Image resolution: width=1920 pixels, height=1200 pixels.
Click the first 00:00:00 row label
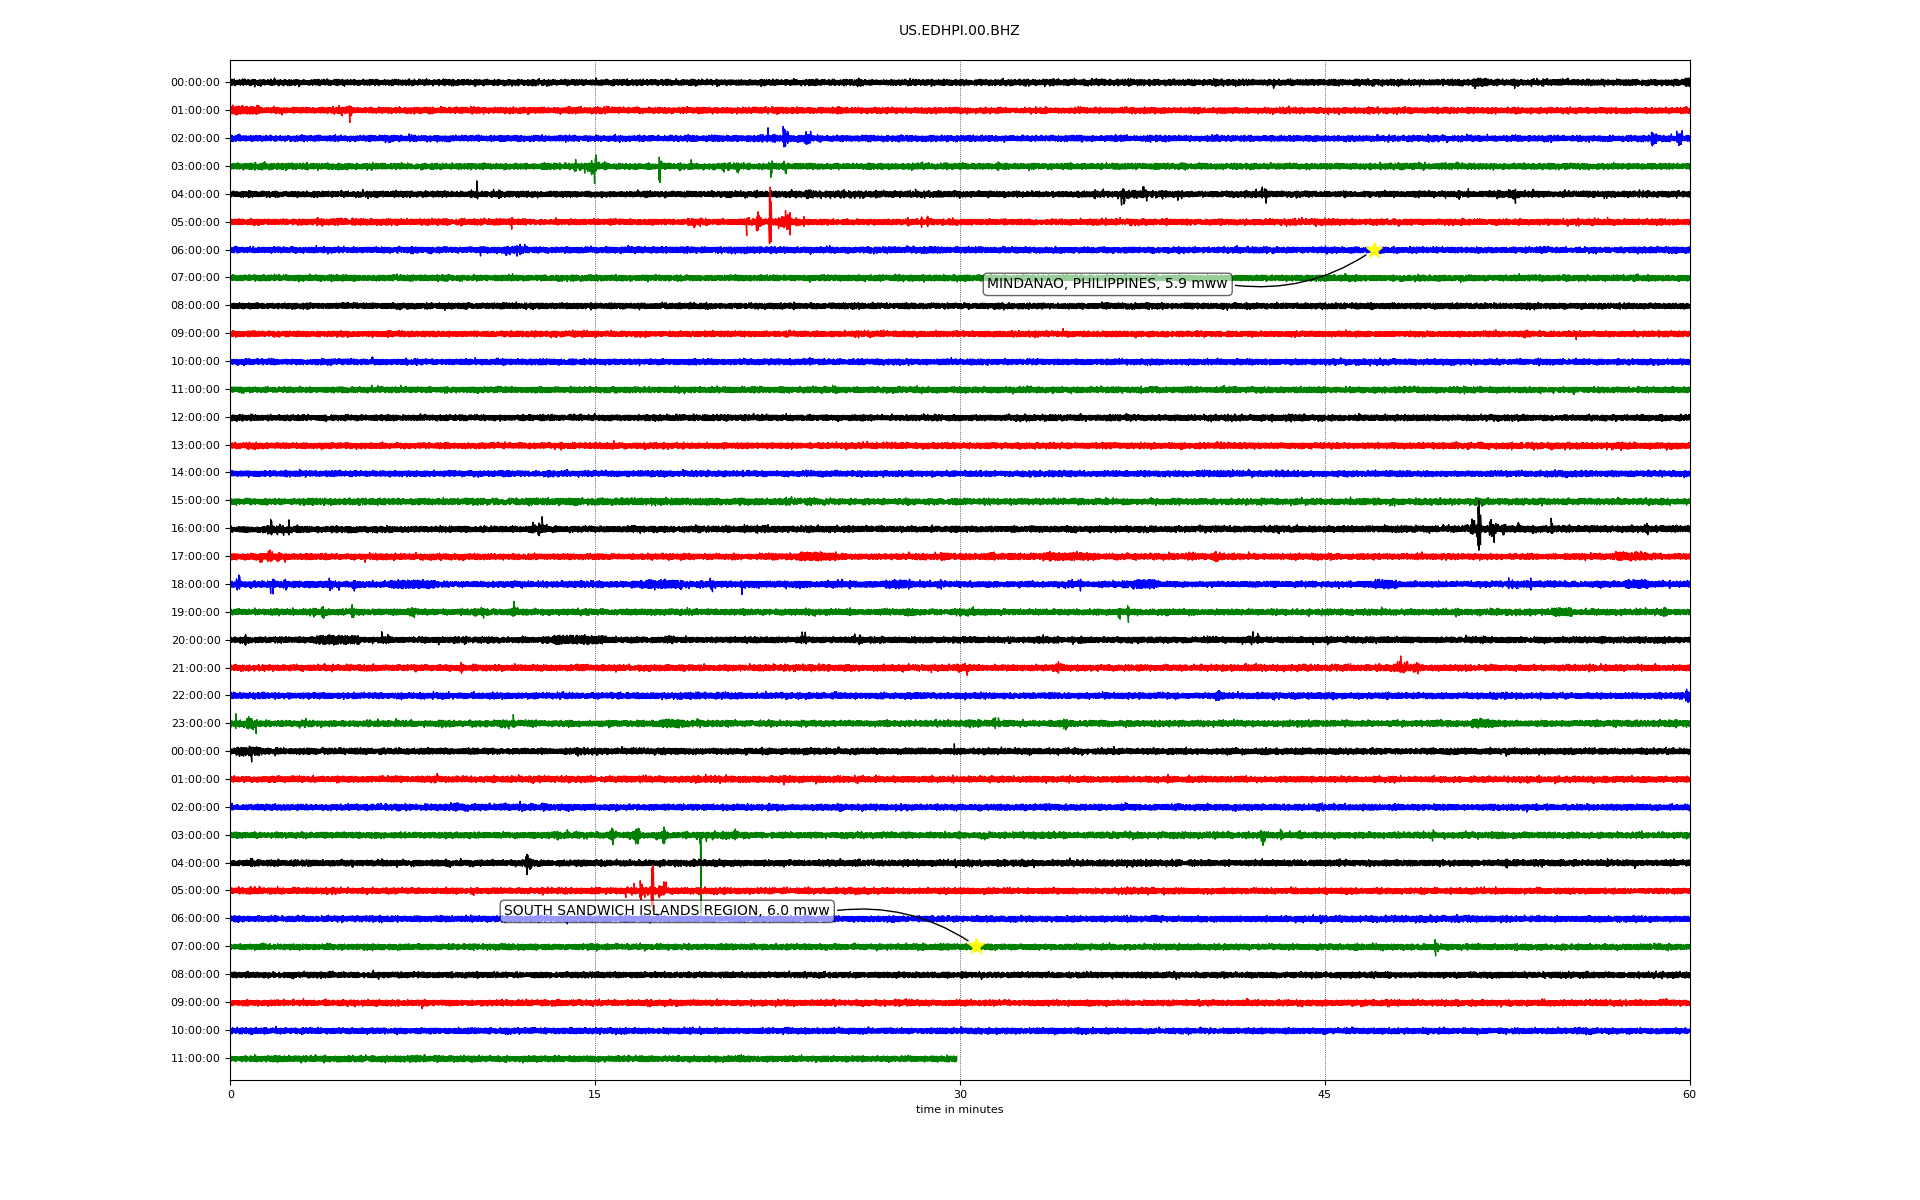pyautogui.click(x=195, y=83)
